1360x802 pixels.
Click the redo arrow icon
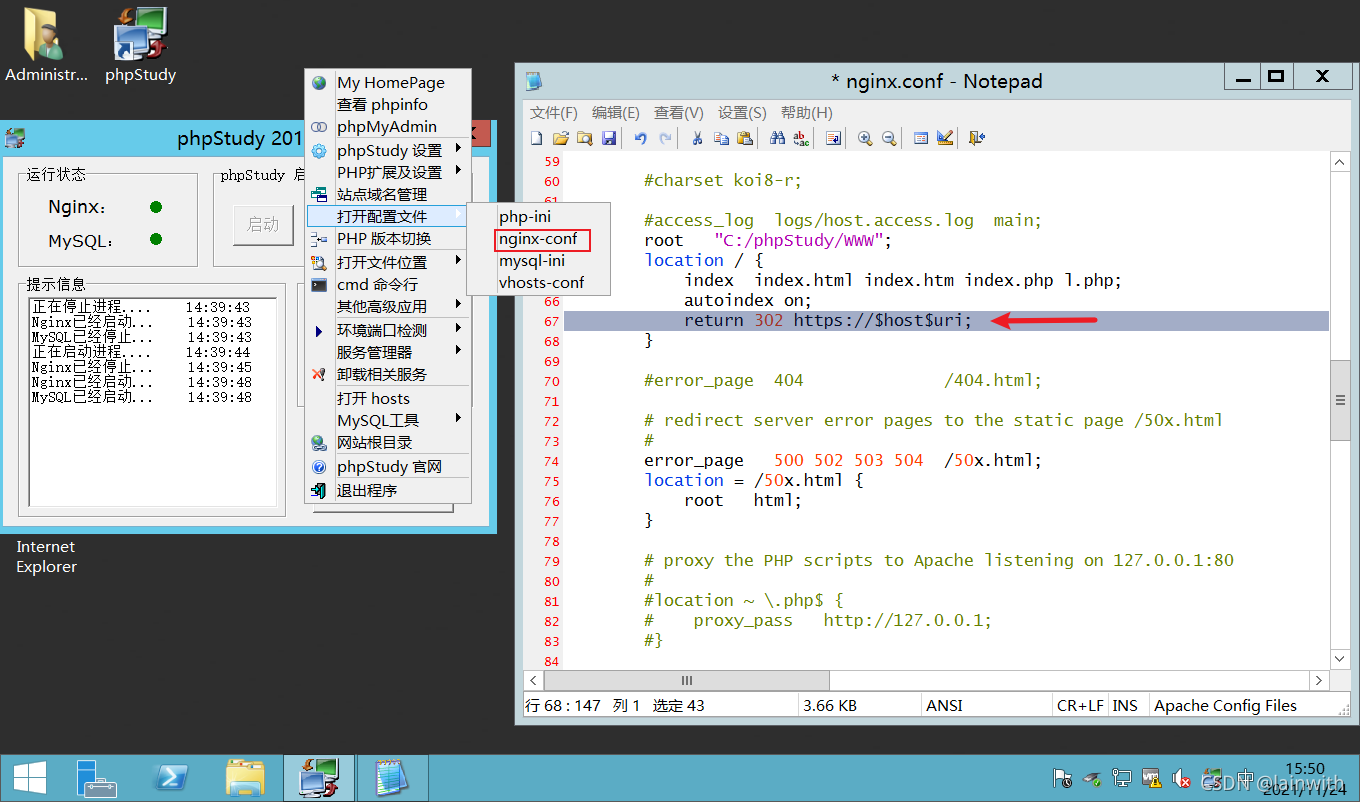[x=665, y=138]
